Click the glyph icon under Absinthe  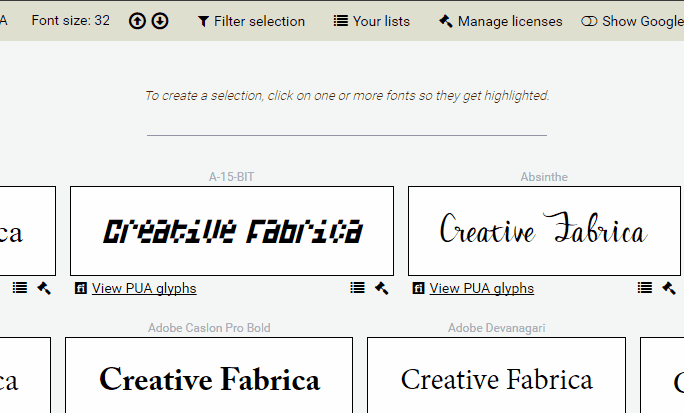point(419,289)
